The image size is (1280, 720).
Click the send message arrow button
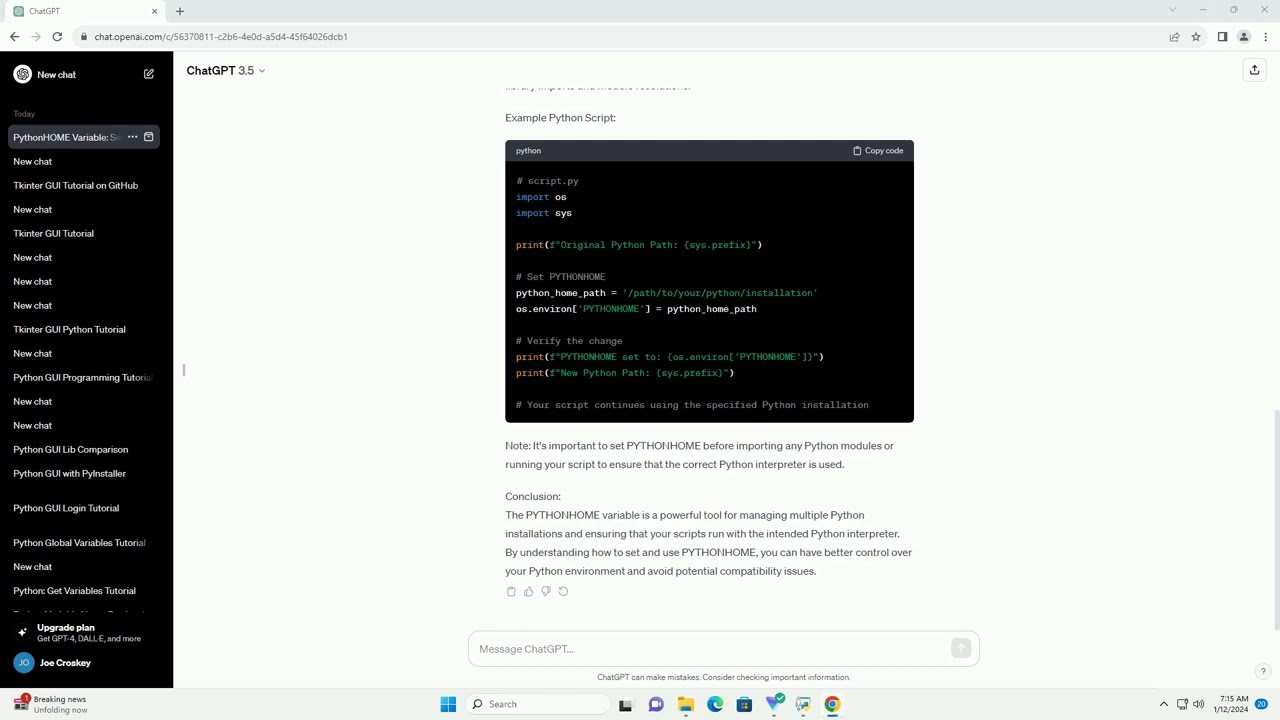click(961, 649)
